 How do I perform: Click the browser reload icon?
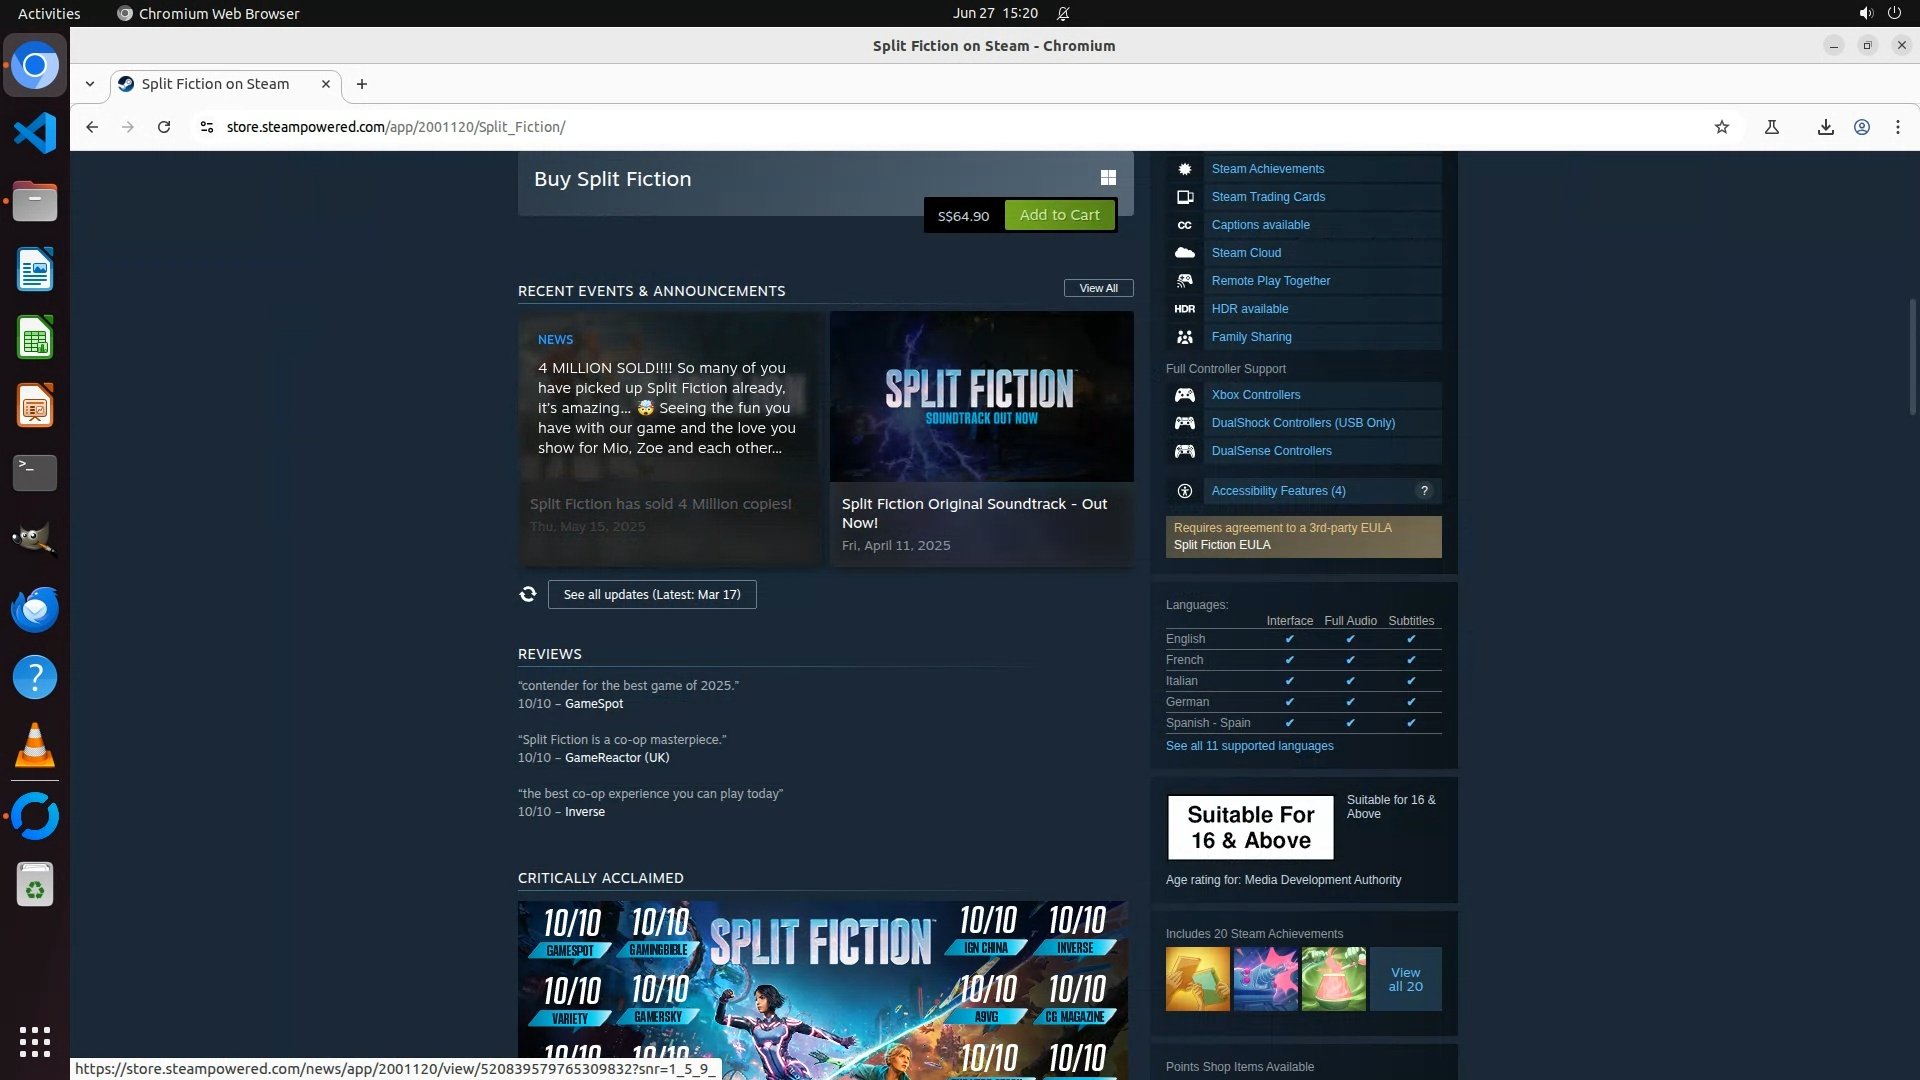164,127
